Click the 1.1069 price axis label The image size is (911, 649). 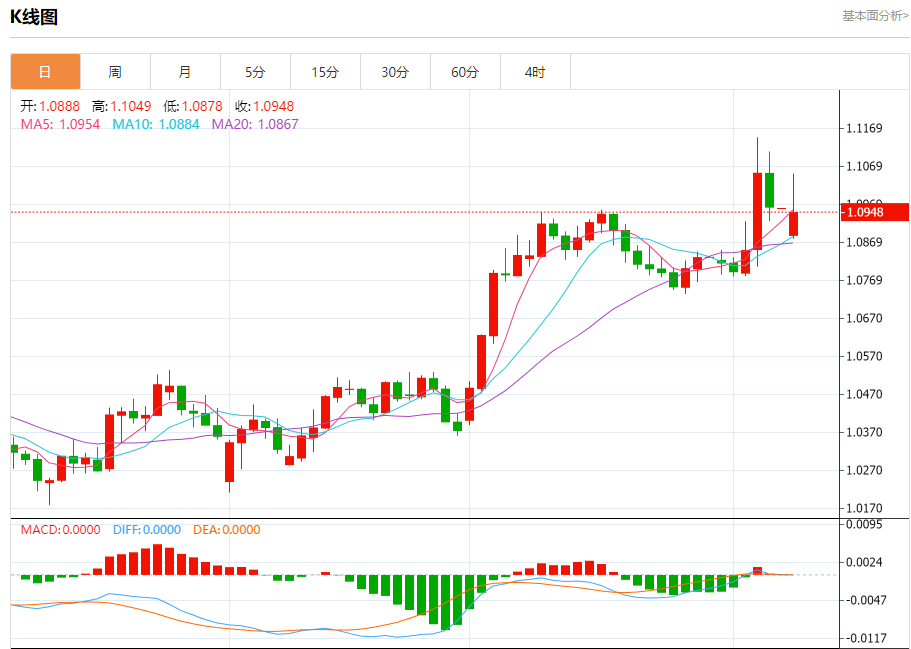point(865,167)
